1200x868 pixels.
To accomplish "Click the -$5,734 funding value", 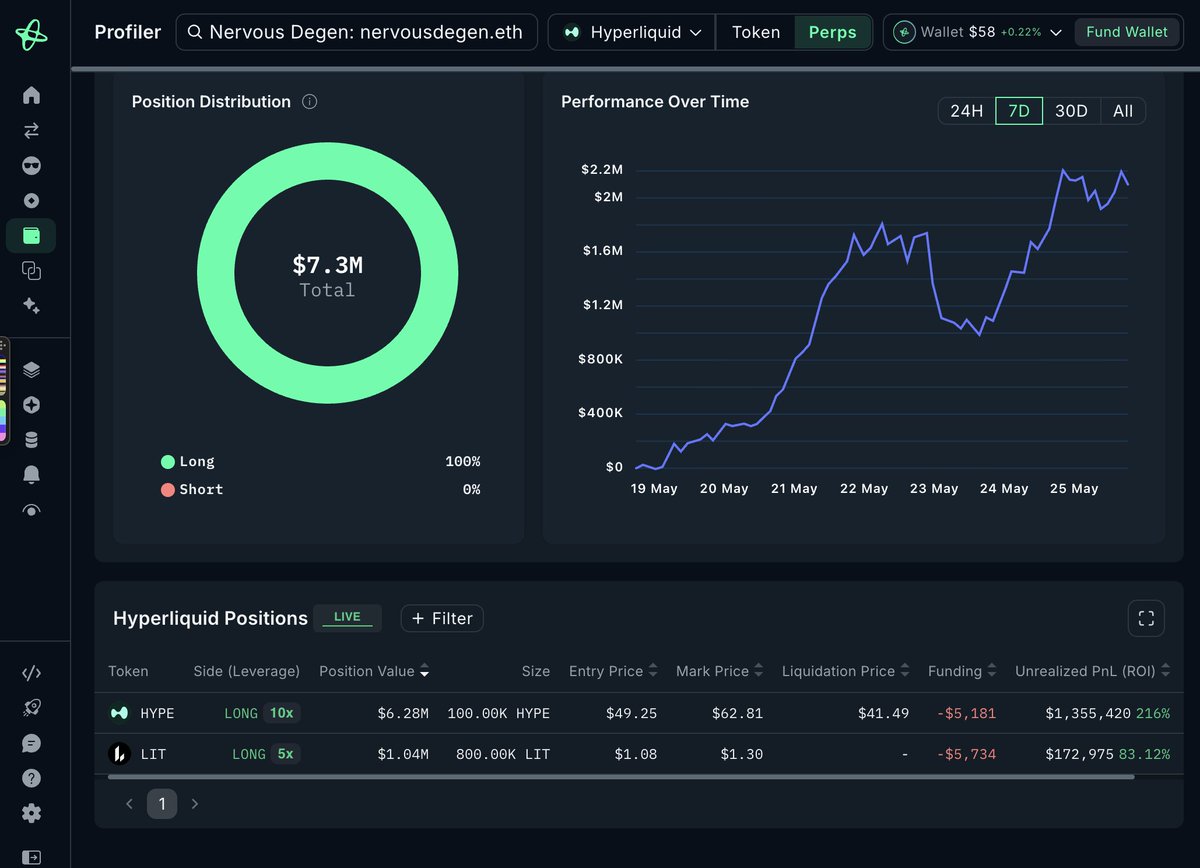I will tap(969, 754).
